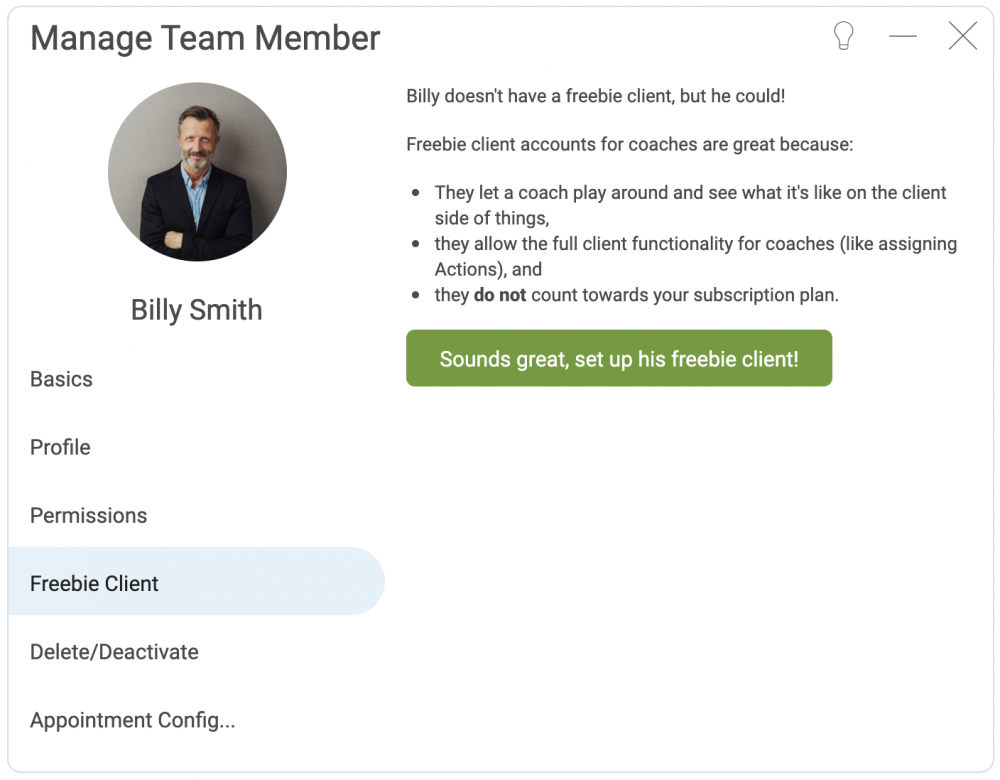Viewport: 1000px width, 780px height.
Task: Click the bullet about coach playing around
Action: point(690,205)
